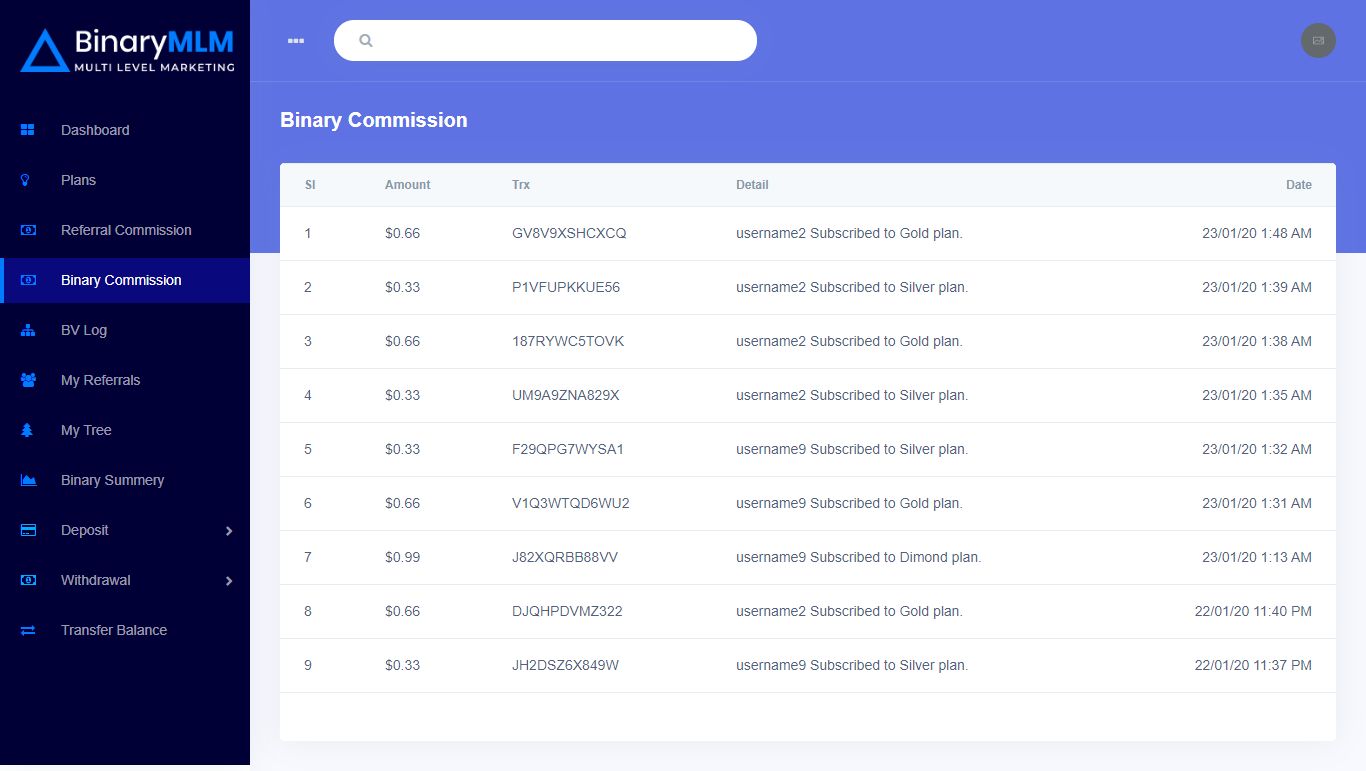
Task: Click the Deposit credit card icon
Action: pyautogui.click(x=28, y=530)
